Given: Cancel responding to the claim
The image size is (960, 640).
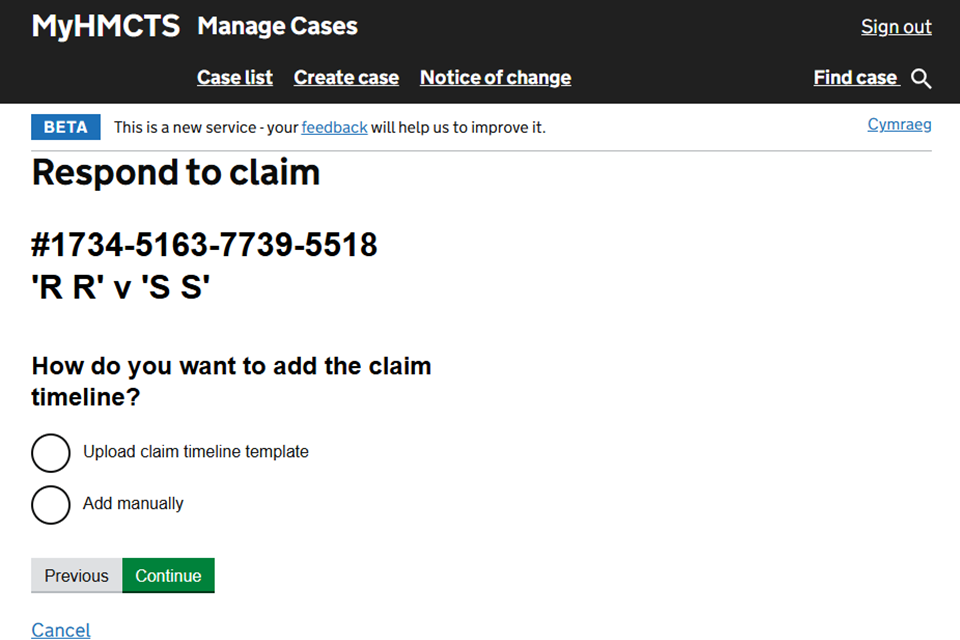Looking at the screenshot, I should tap(61, 630).
